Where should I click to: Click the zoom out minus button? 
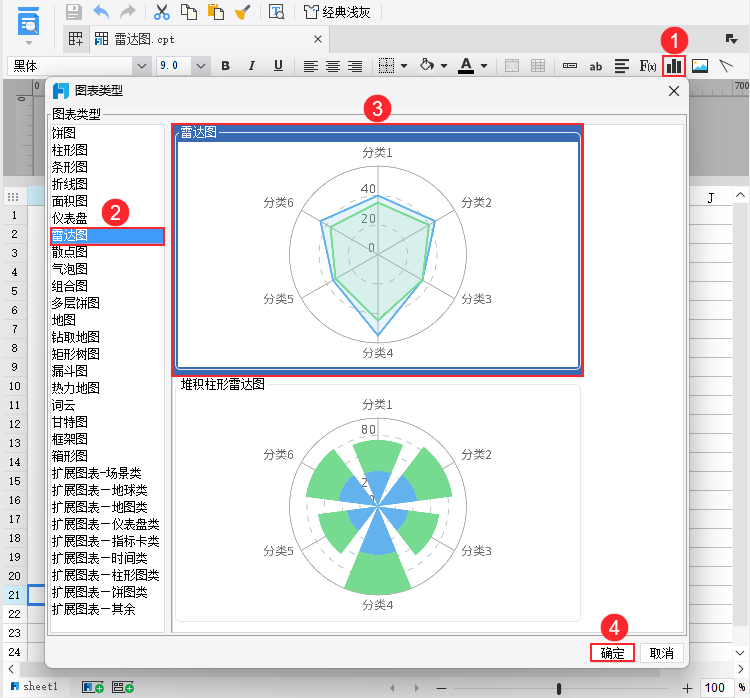pos(441,688)
